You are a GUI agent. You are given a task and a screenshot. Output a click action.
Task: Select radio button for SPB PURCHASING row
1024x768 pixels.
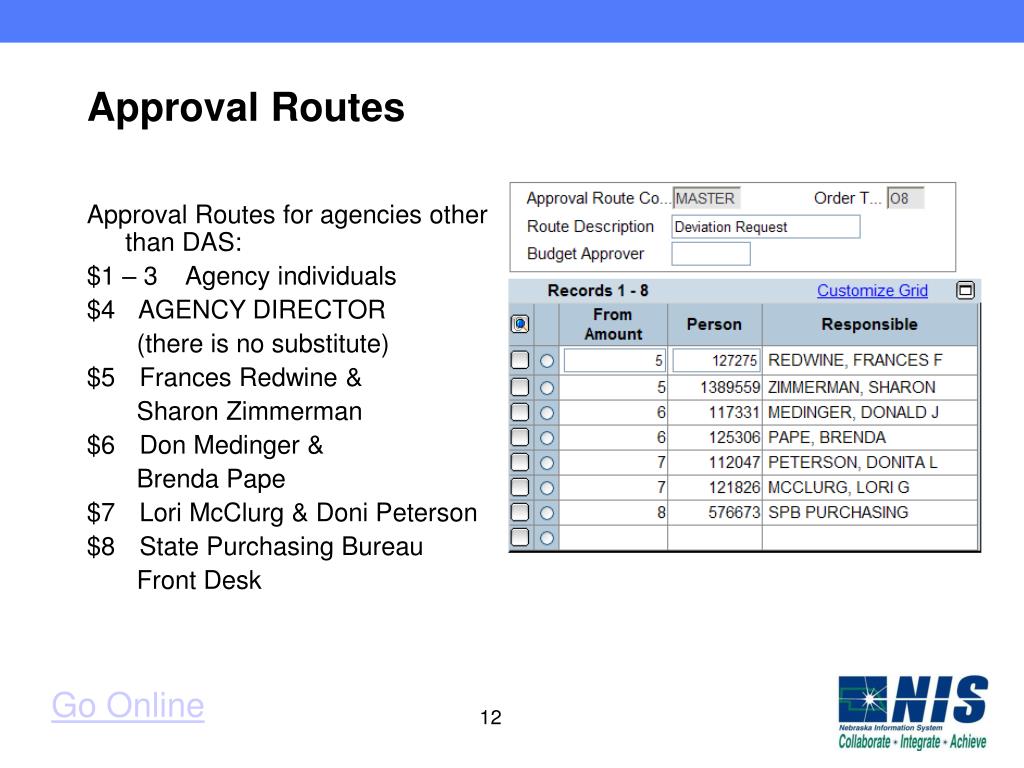tap(547, 513)
